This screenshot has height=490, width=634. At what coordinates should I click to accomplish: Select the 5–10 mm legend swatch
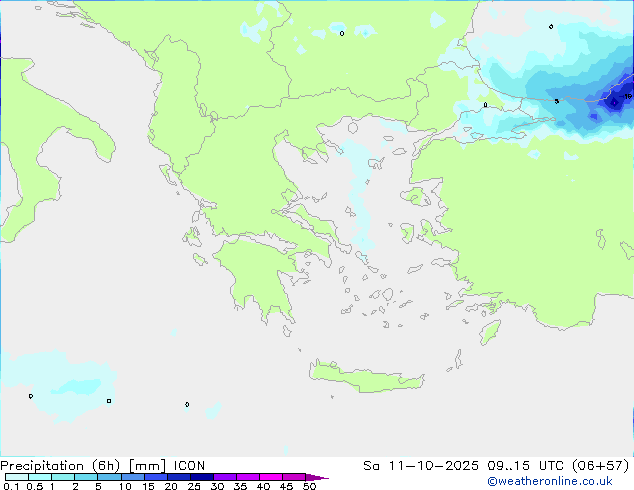click(109, 477)
